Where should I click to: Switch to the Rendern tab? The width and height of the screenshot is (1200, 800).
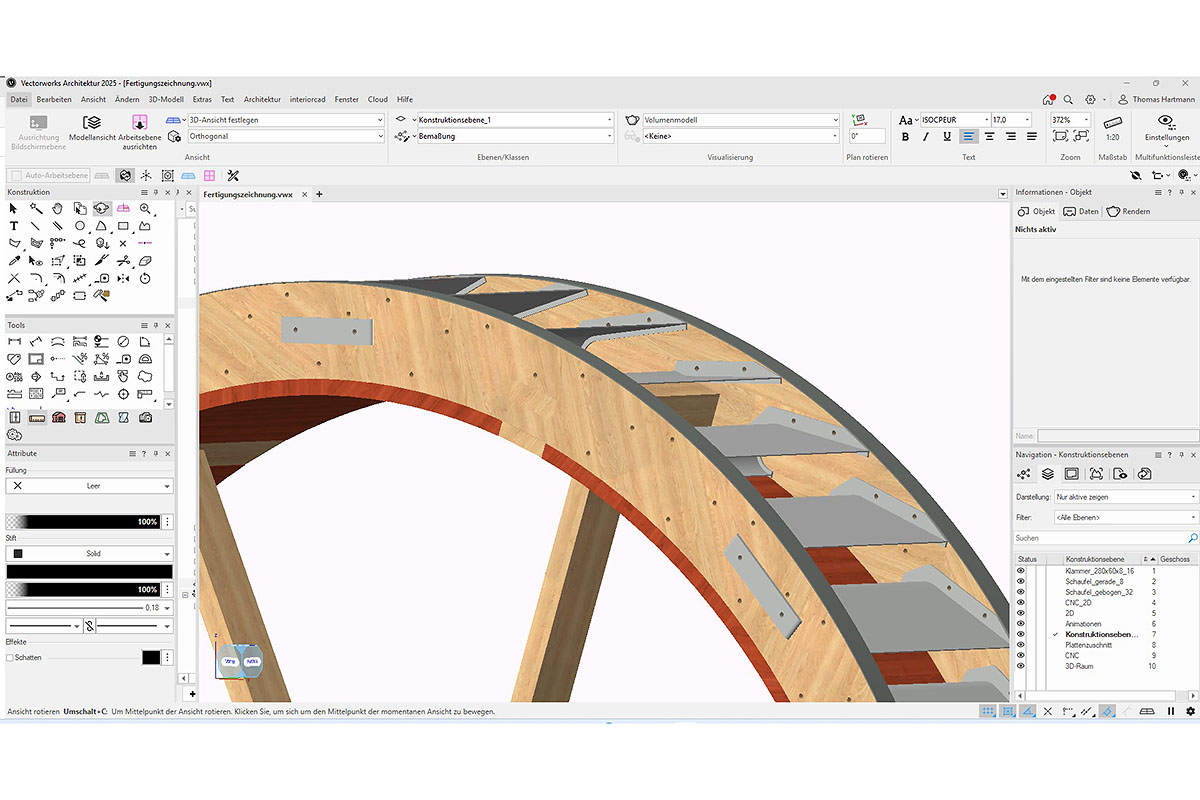click(1128, 212)
